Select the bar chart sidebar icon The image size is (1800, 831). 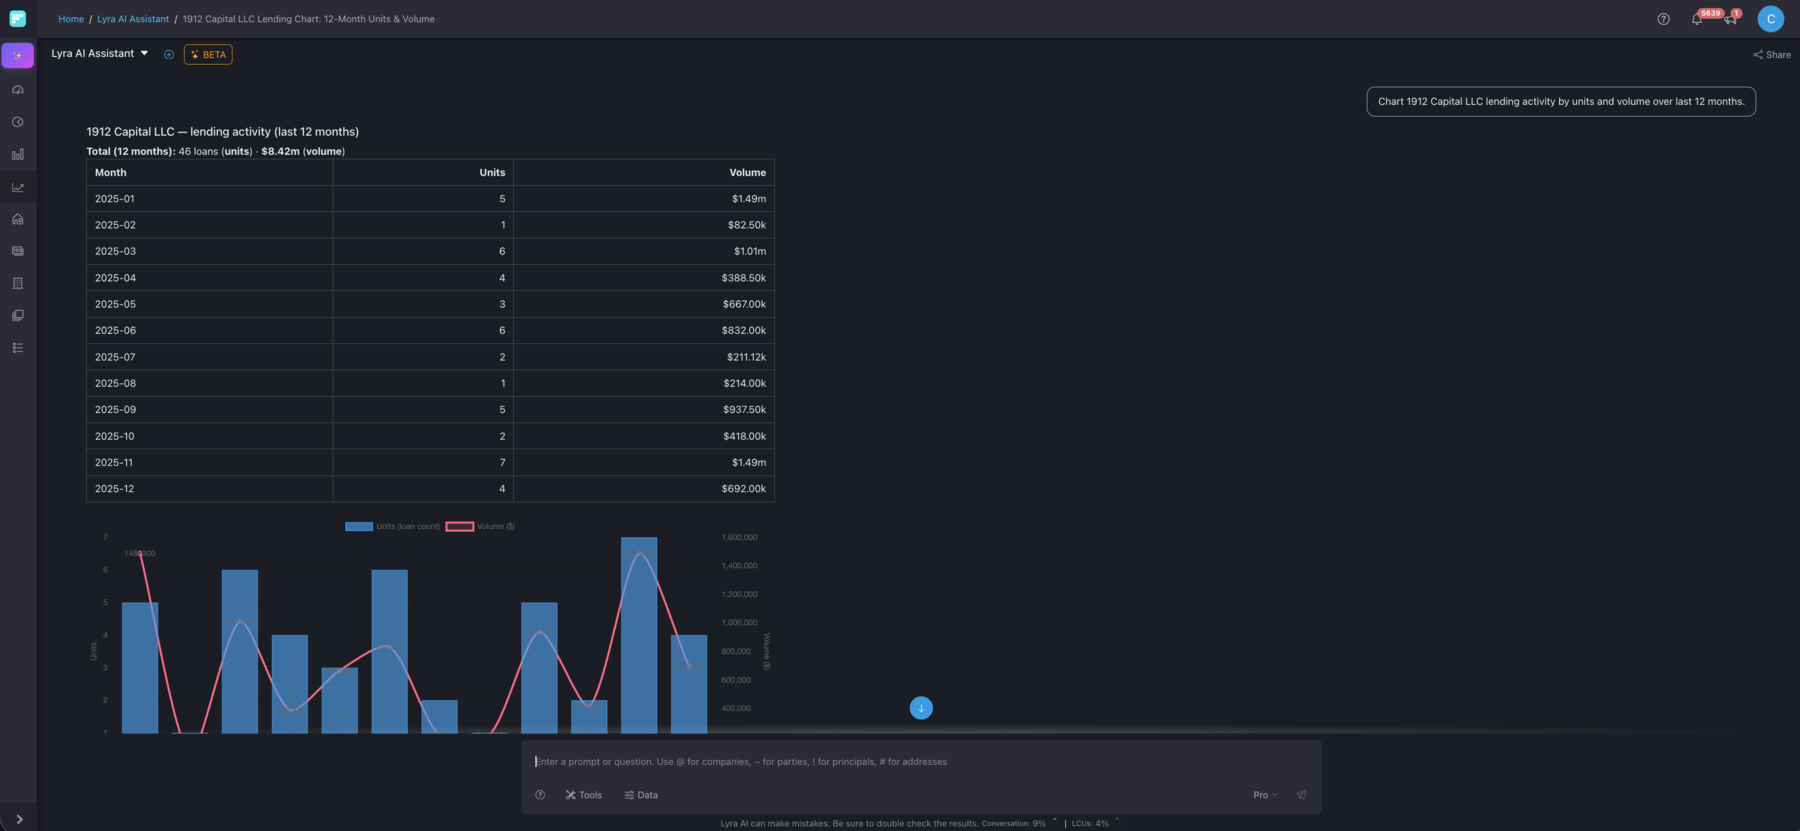click(x=18, y=155)
